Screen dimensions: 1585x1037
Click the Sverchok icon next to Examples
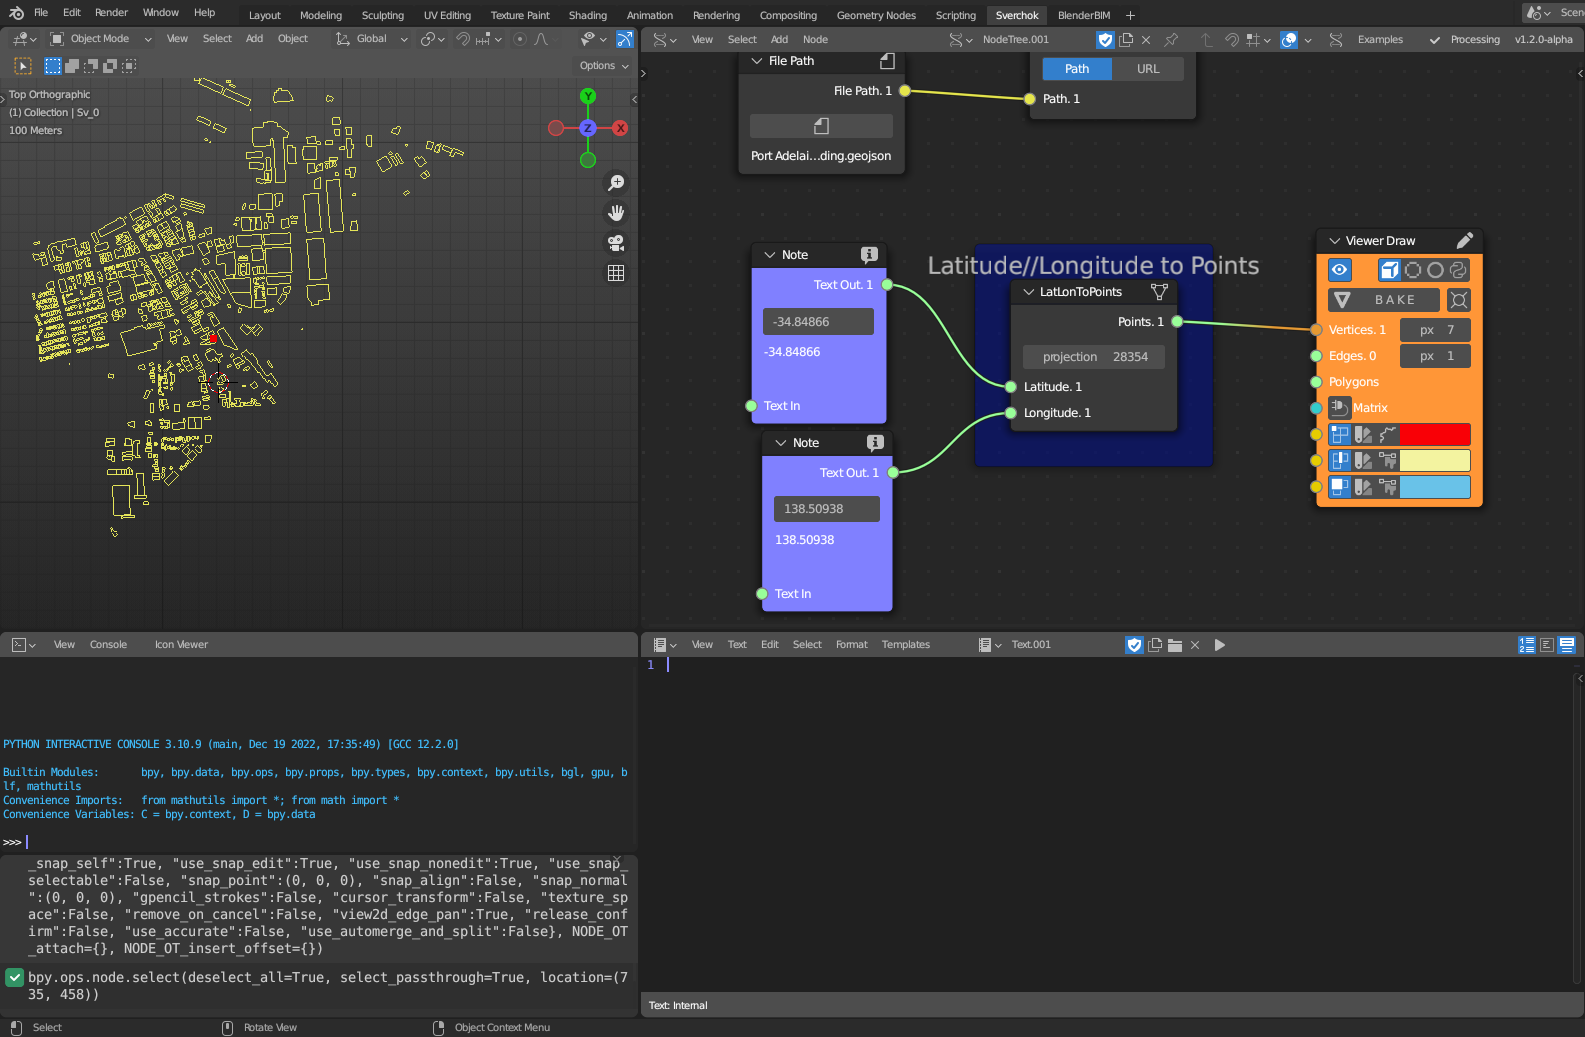click(x=1336, y=40)
